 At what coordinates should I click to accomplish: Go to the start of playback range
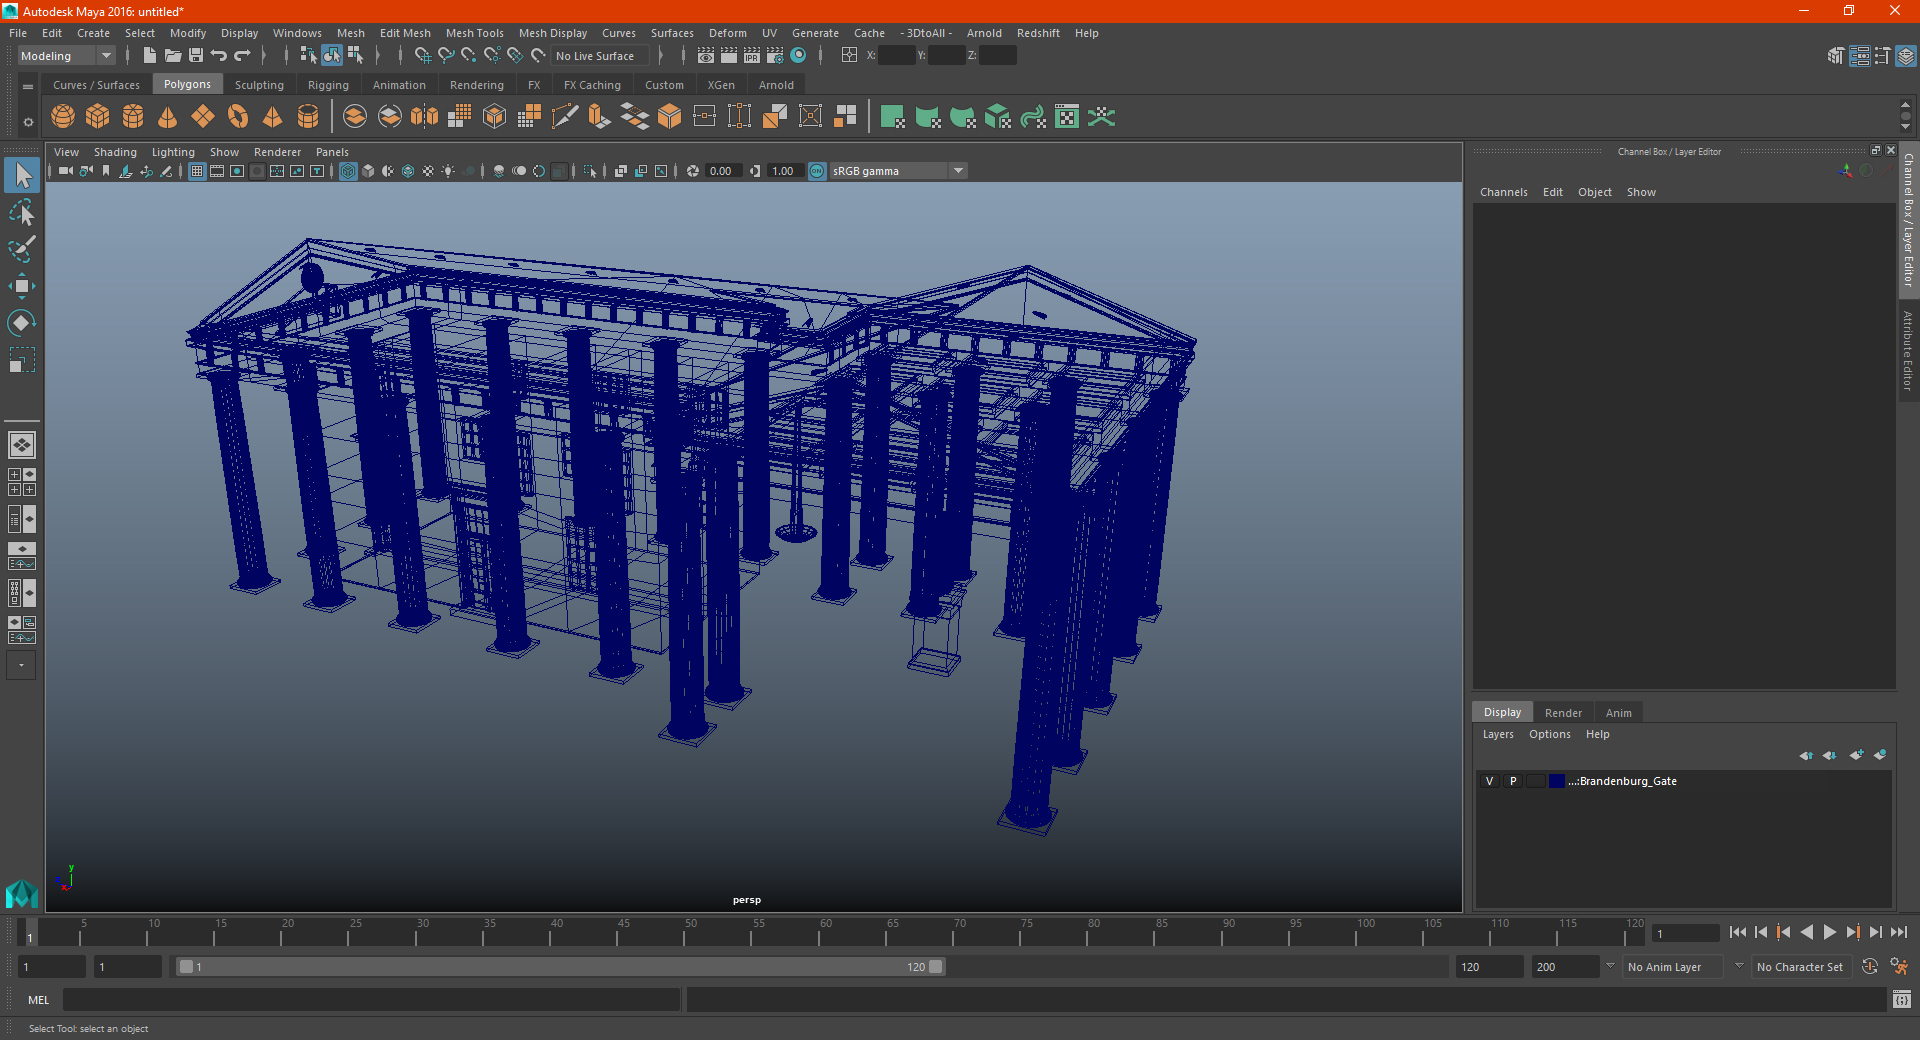(x=1738, y=932)
